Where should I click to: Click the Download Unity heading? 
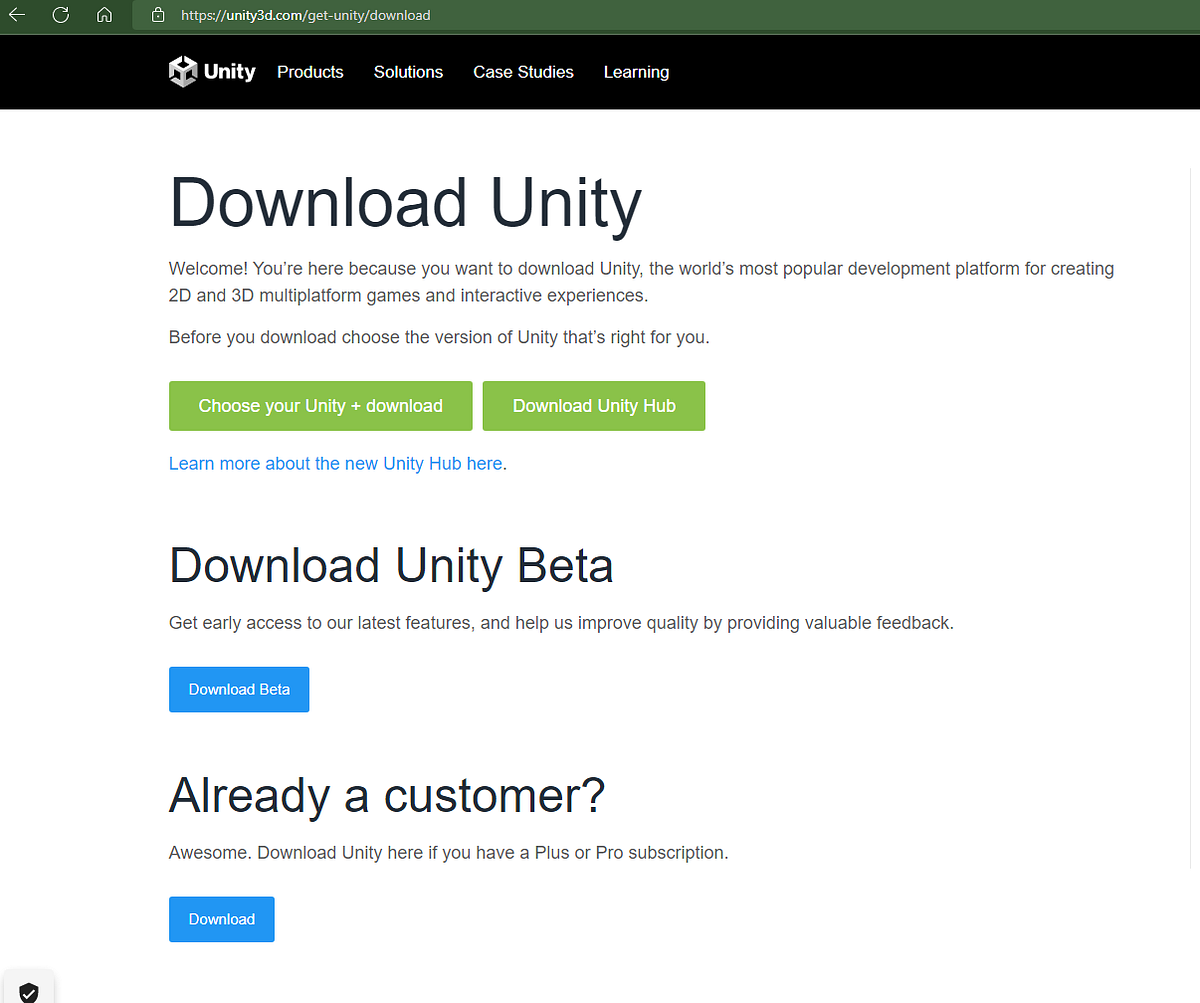405,203
